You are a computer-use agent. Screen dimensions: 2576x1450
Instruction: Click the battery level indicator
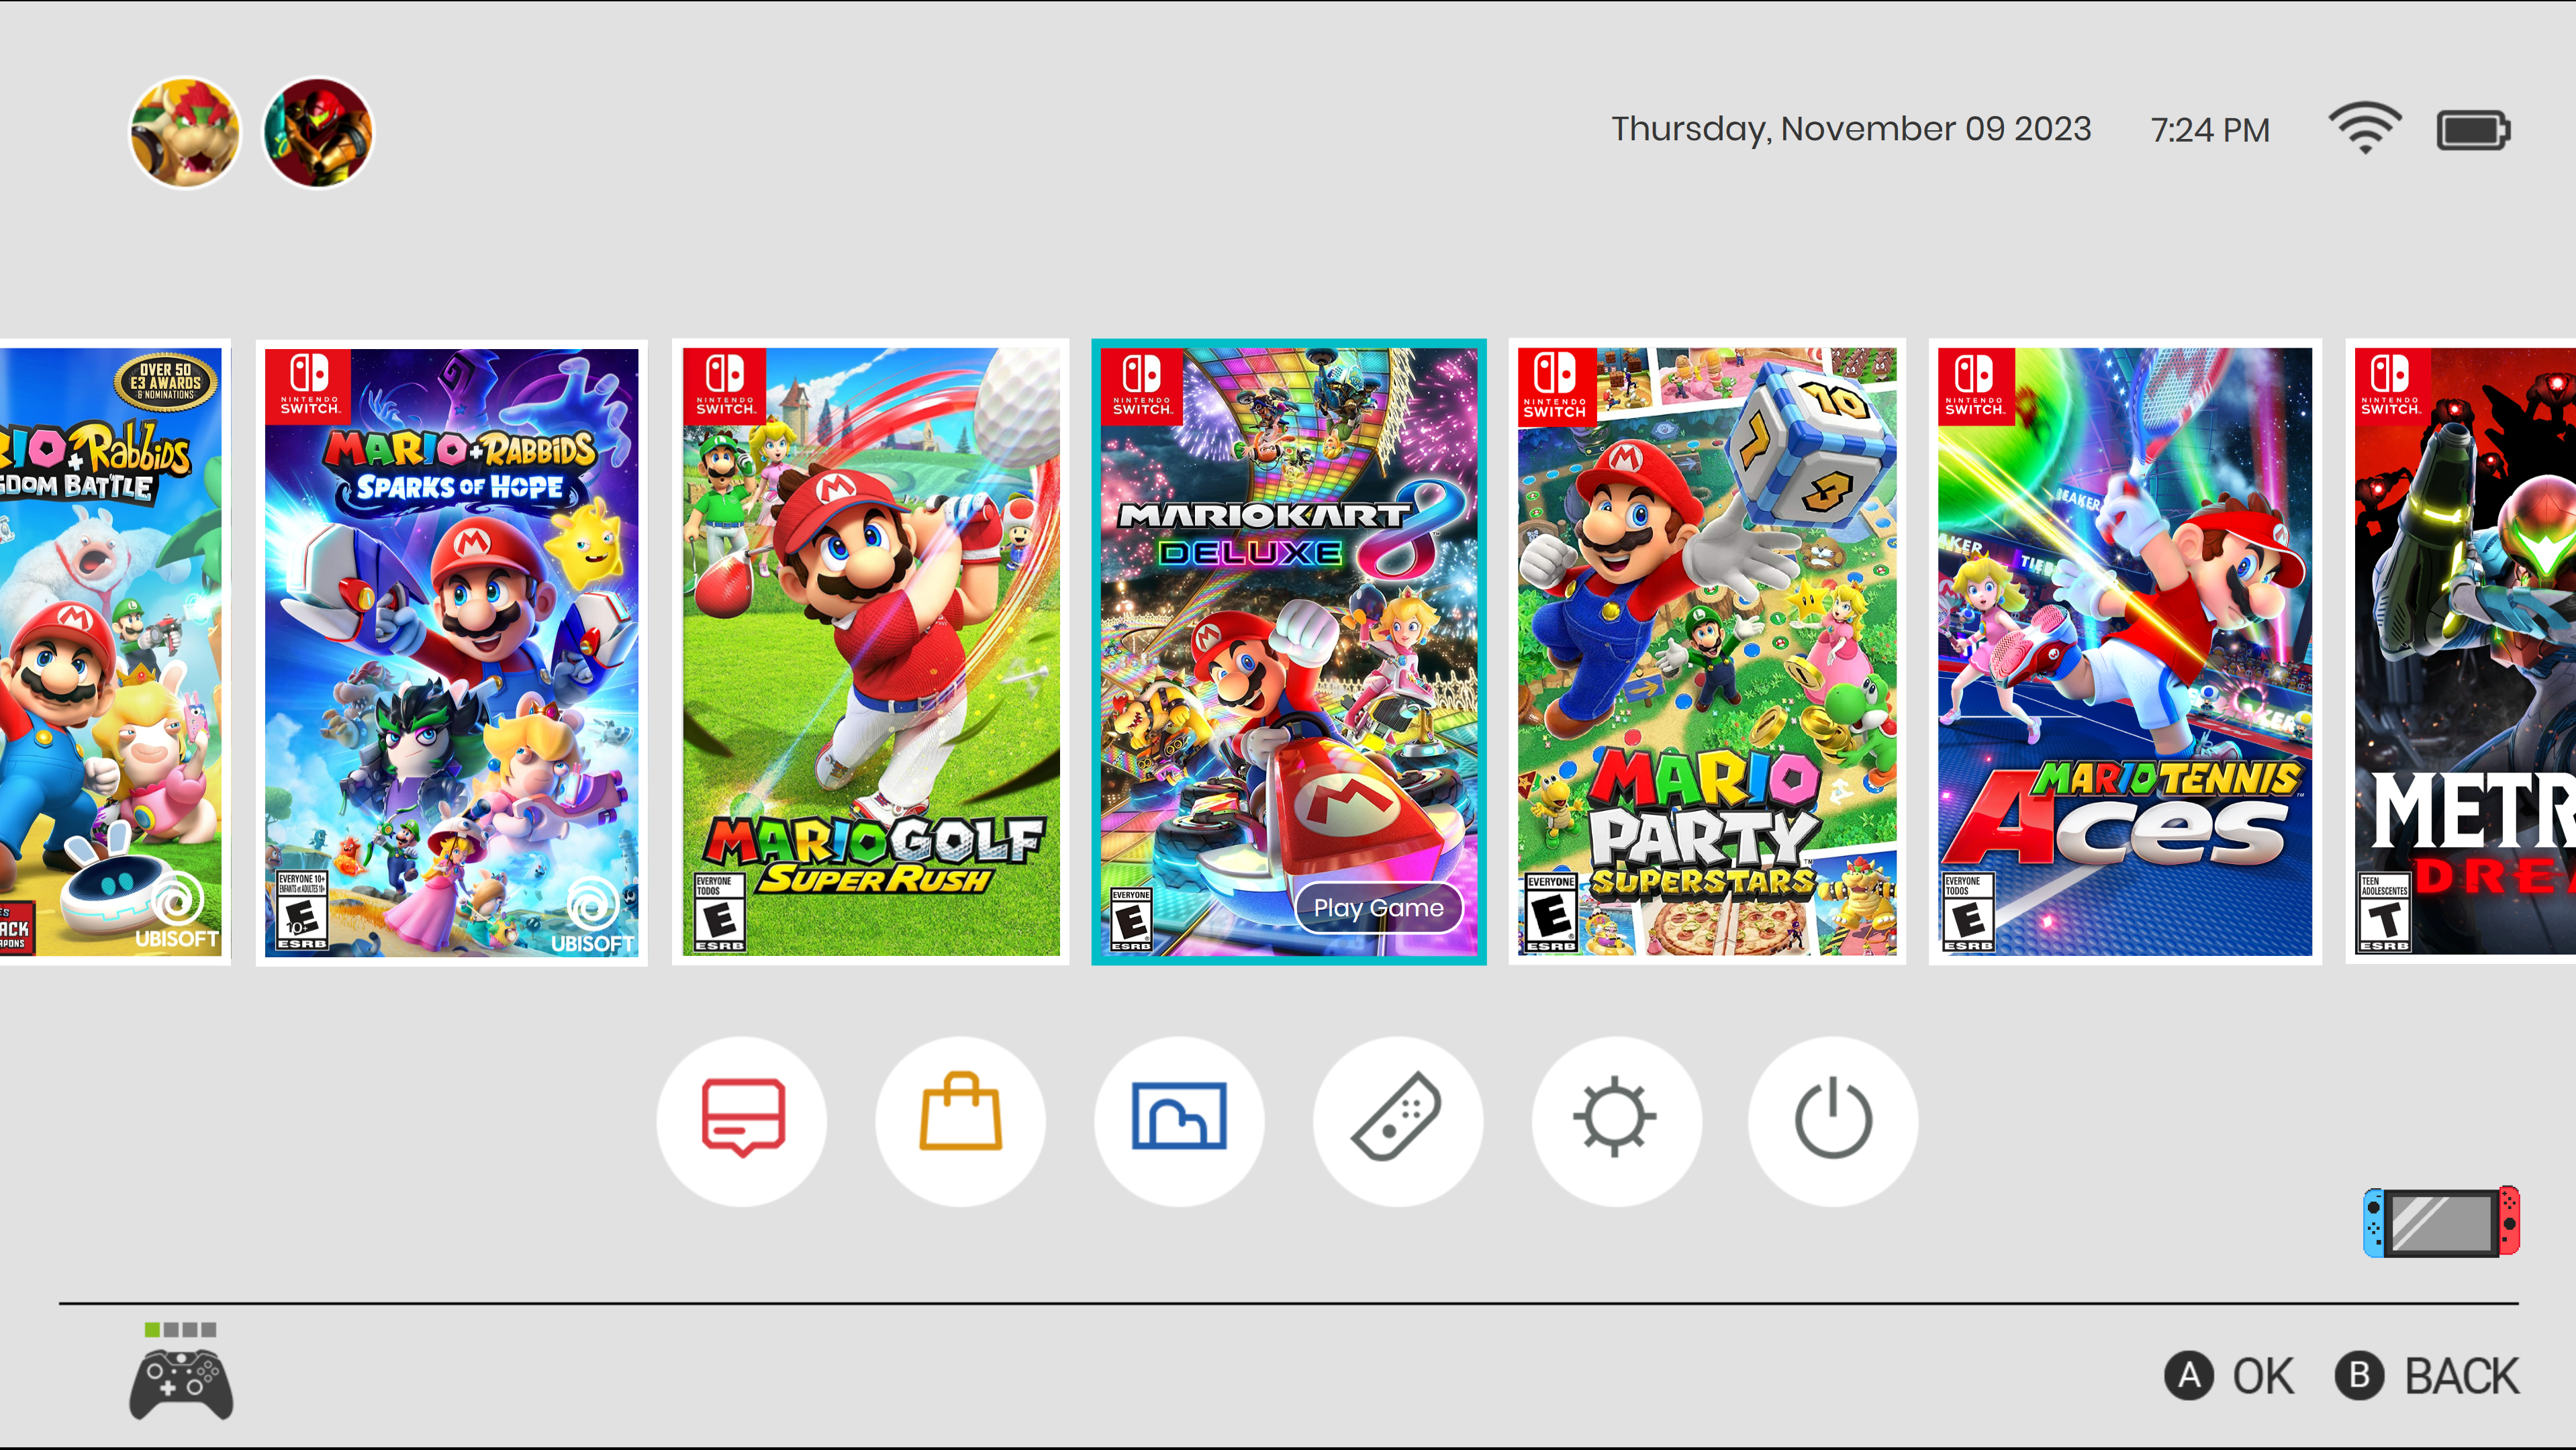pos(2473,130)
